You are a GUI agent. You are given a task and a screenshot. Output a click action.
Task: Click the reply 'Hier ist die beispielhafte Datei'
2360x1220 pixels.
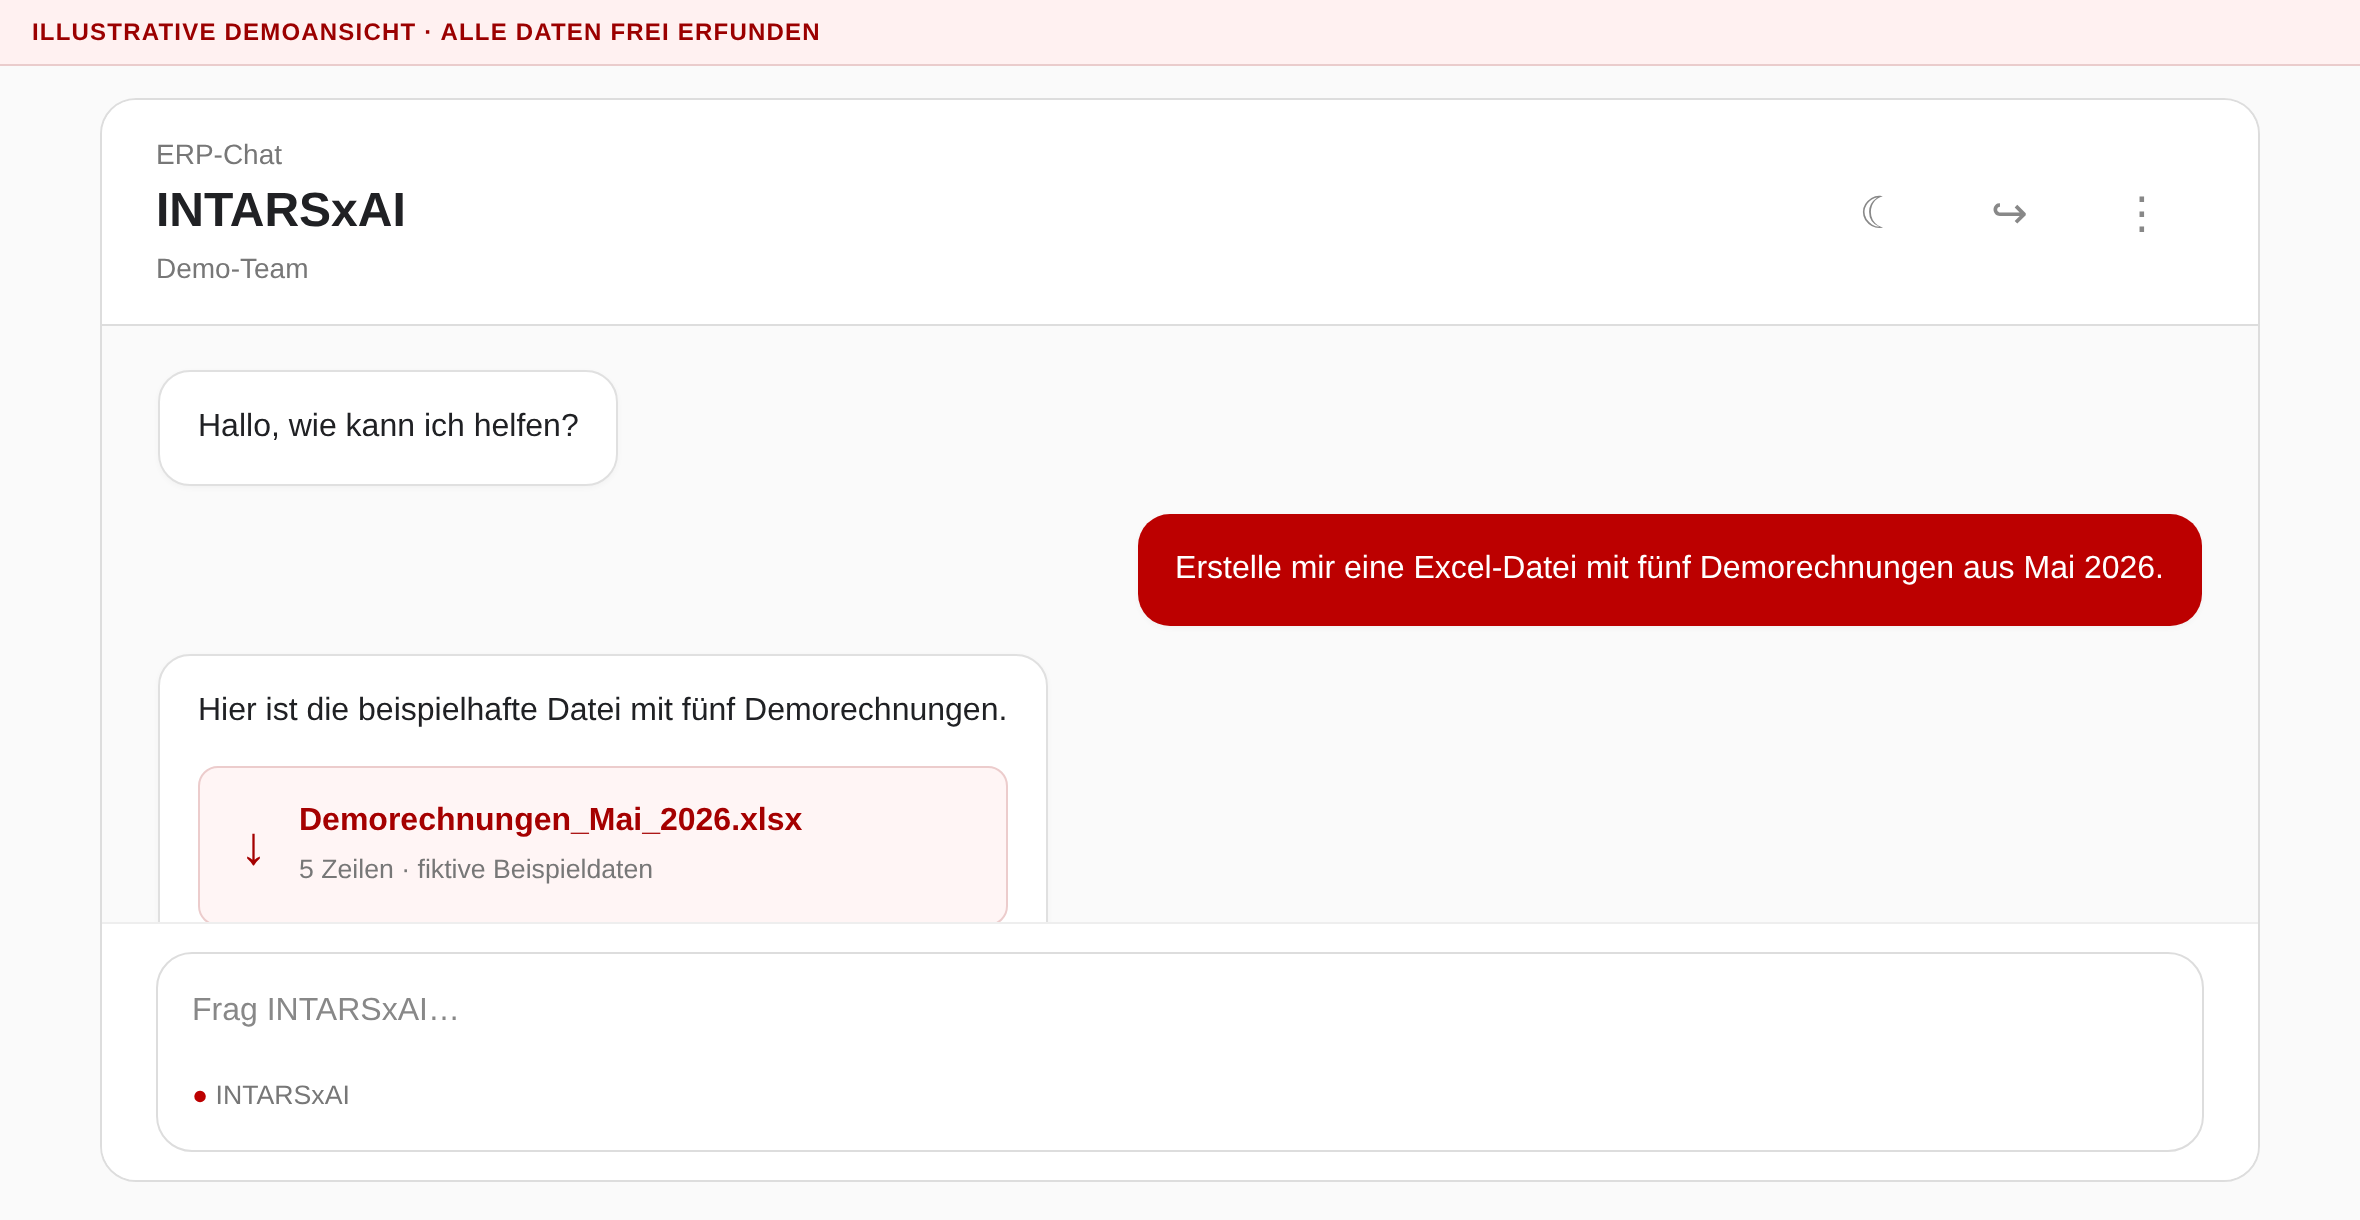coord(602,709)
